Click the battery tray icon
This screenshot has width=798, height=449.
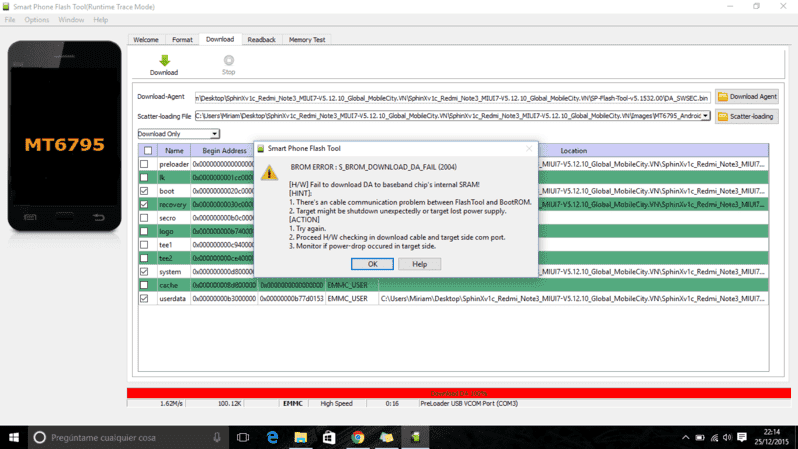tap(700, 437)
